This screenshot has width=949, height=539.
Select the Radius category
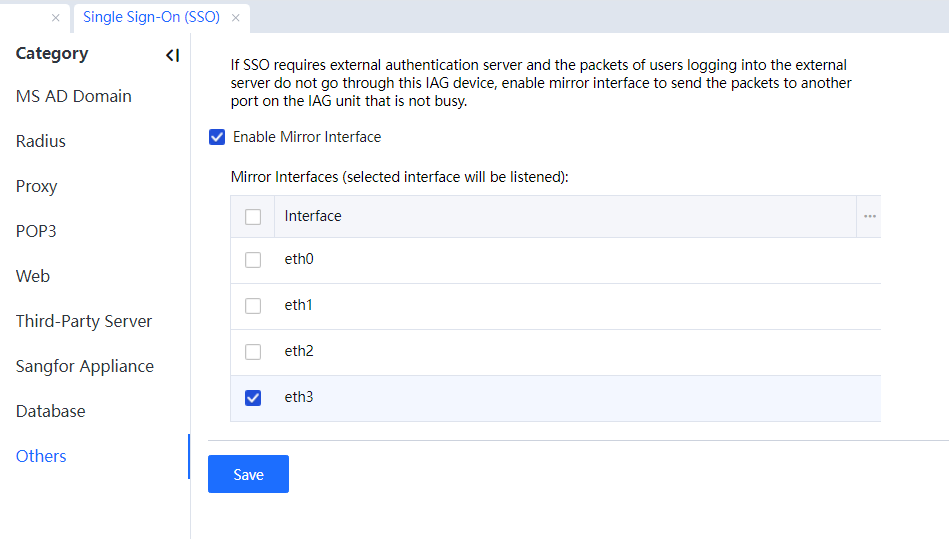tap(41, 141)
